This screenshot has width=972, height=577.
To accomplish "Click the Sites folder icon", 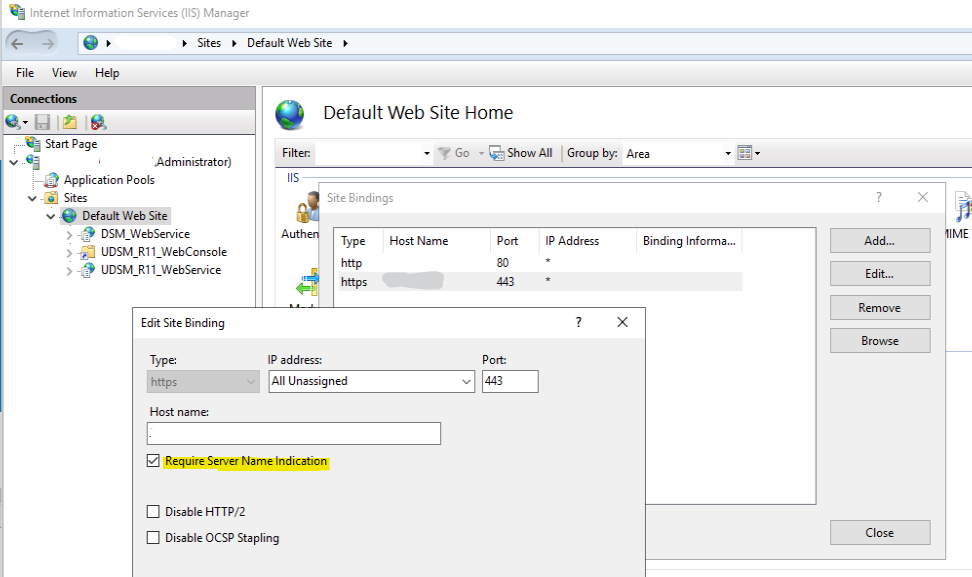I will coord(51,198).
